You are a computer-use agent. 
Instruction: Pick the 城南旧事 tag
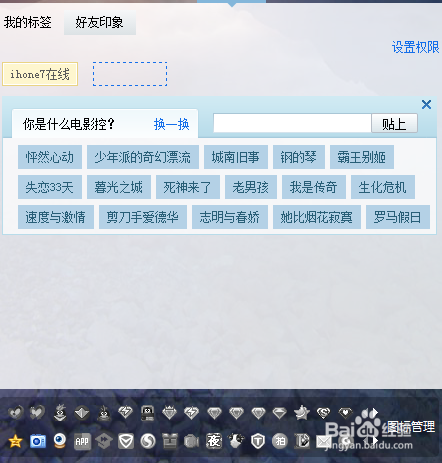236,157
